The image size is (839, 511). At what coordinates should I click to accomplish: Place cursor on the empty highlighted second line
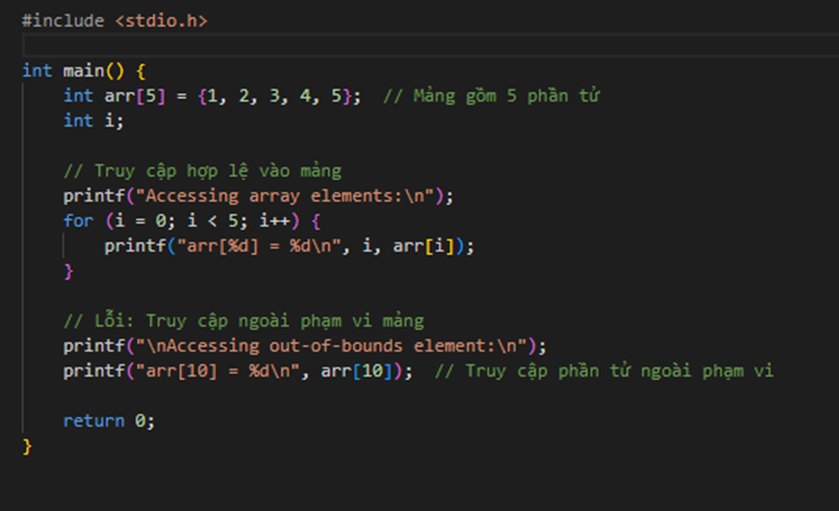400,45
